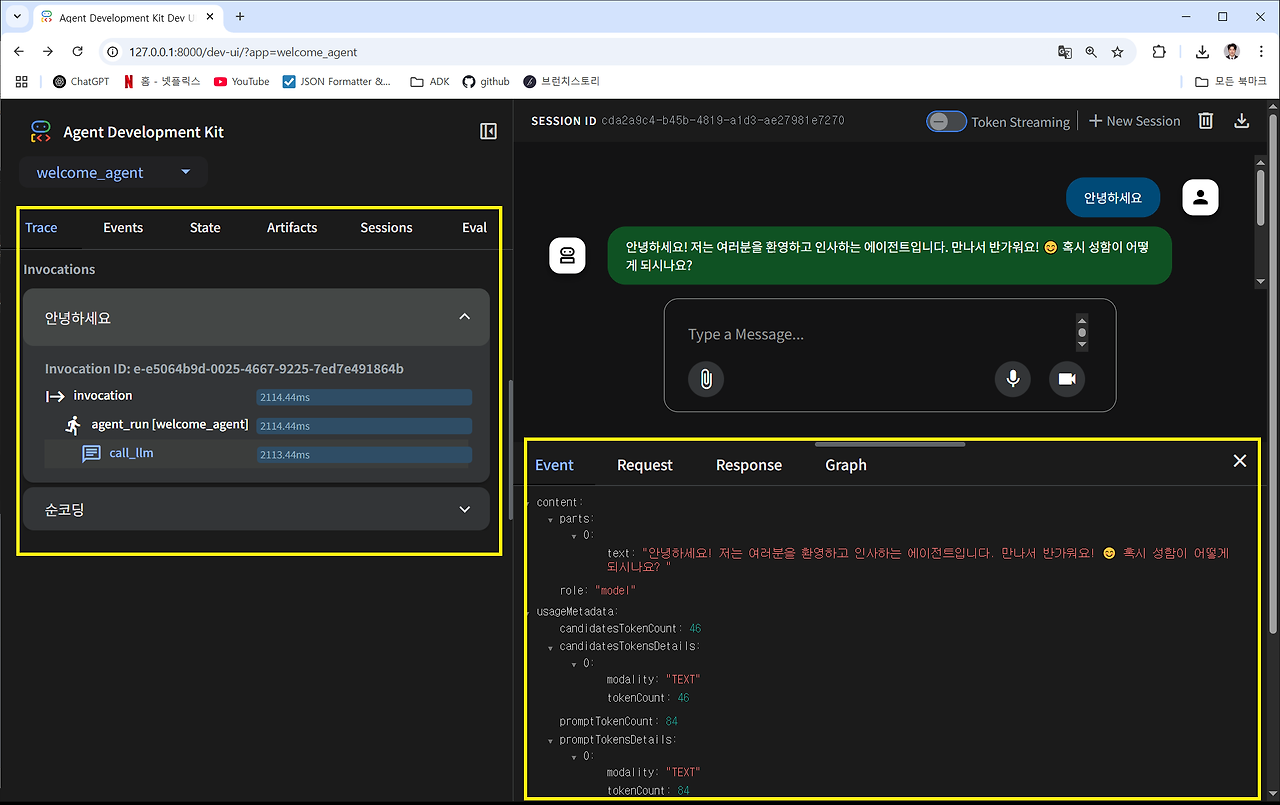1280x805 pixels.
Task: Open the Chrome three-dot menu
Action: pos(1260,52)
